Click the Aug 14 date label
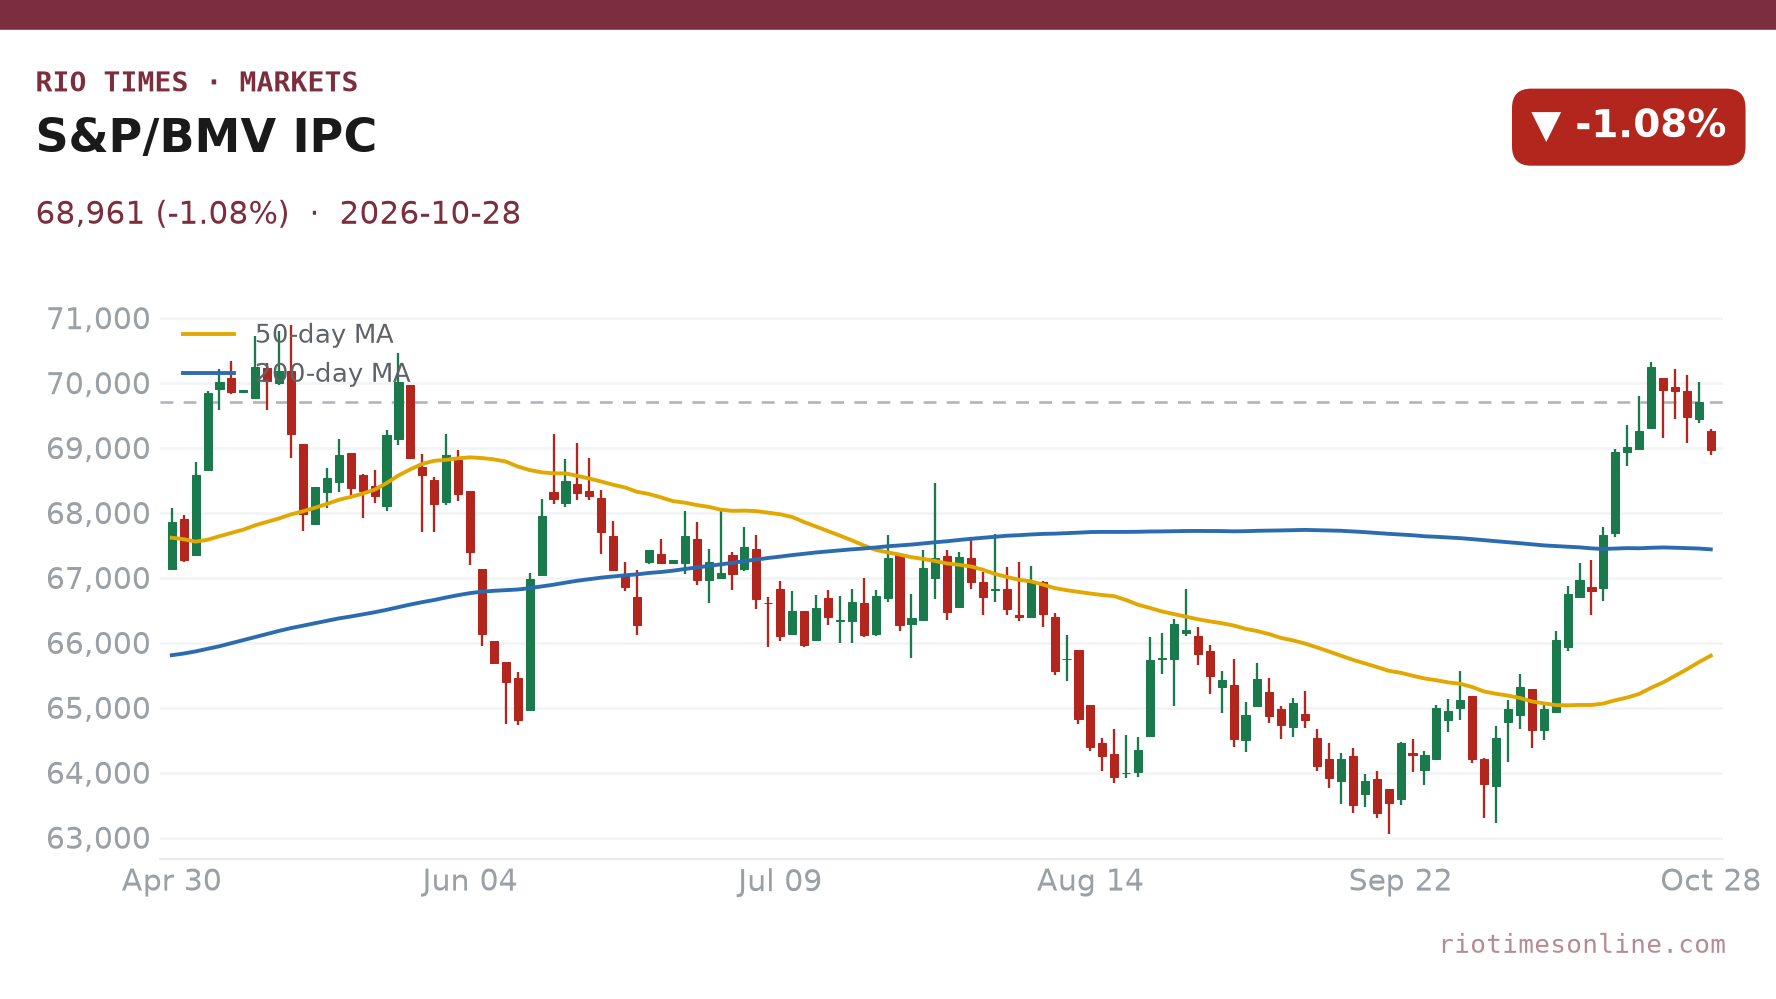Image resolution: width=1776 pixels, height=999 pixels. click(x=1090, y=881)
